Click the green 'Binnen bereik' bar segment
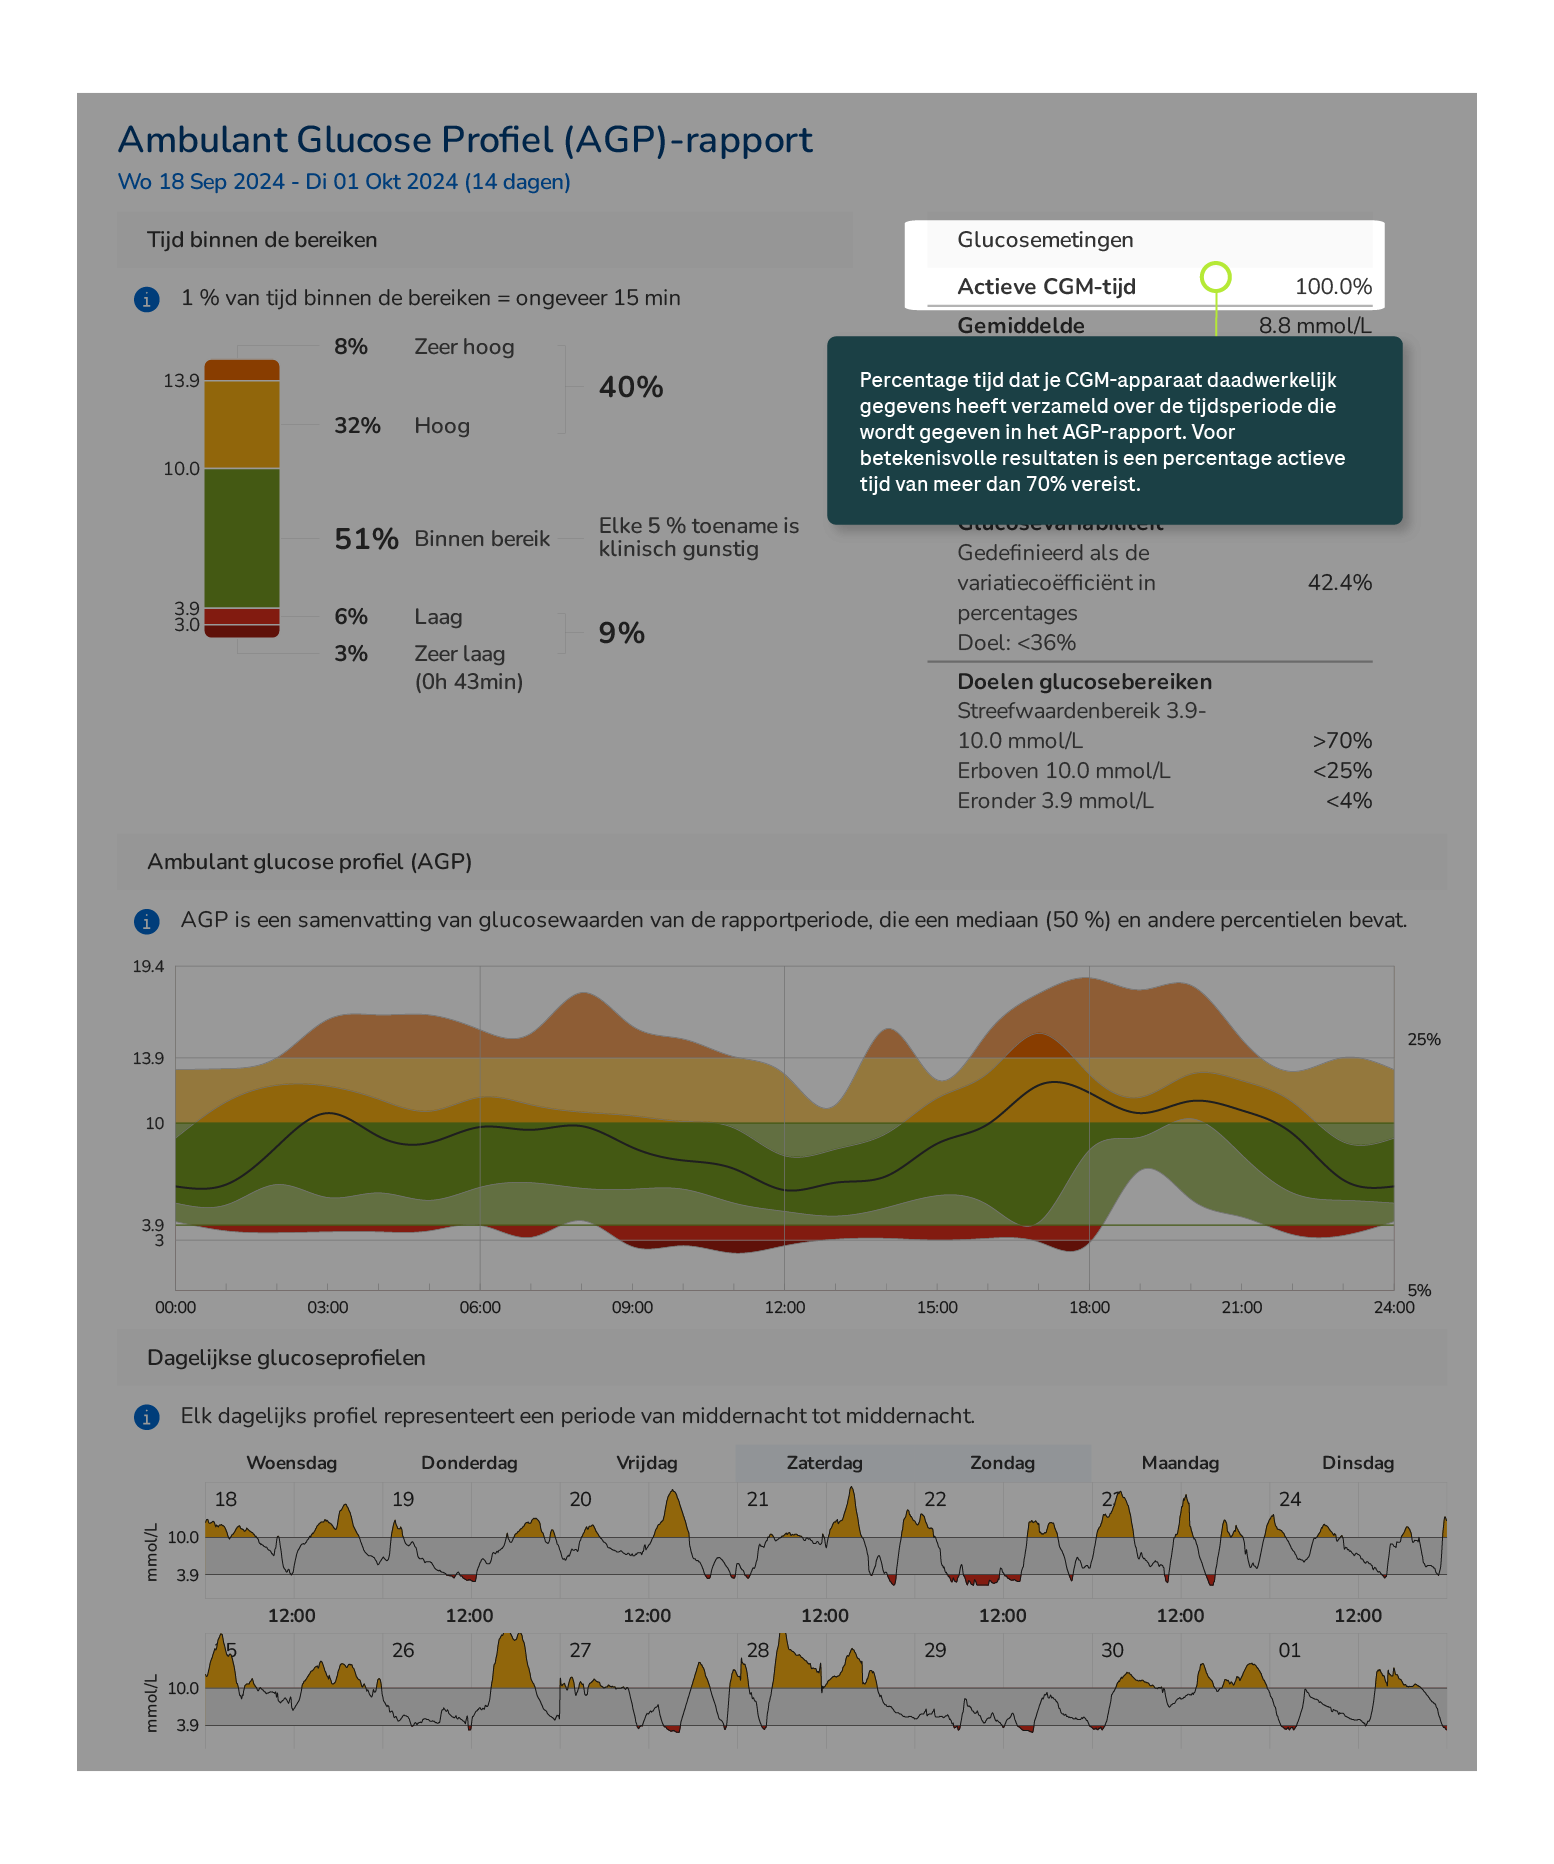 click(242, 538)
